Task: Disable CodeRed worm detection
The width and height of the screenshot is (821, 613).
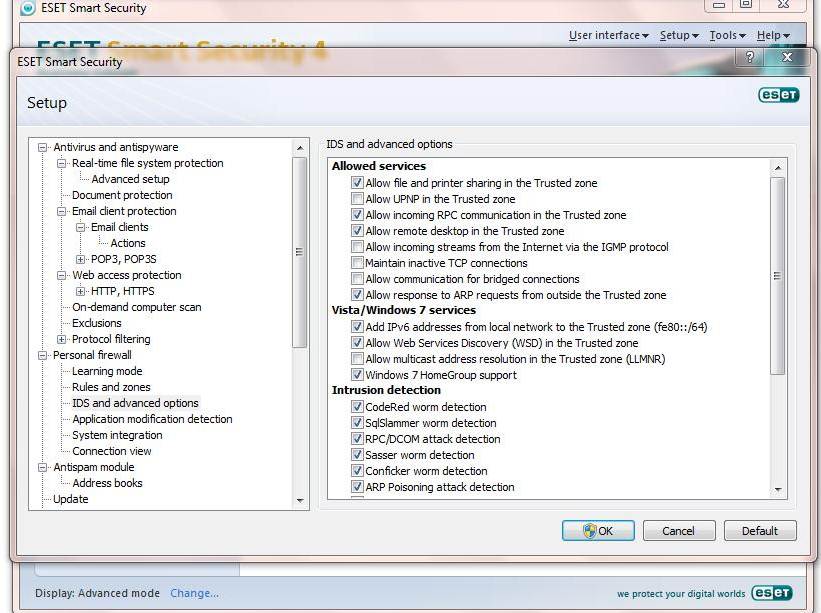Action: tap(357, 407)
